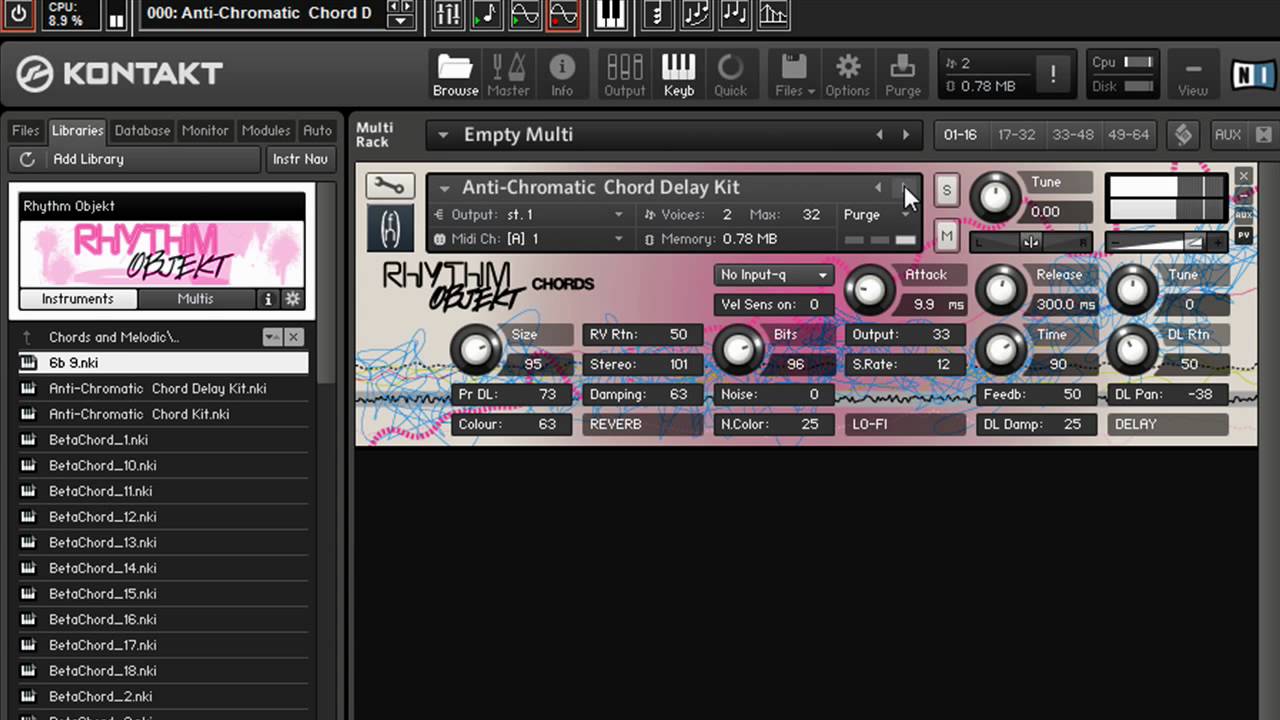Select 01-16 multi rack page
The image size is (1280, 720).
960,134
